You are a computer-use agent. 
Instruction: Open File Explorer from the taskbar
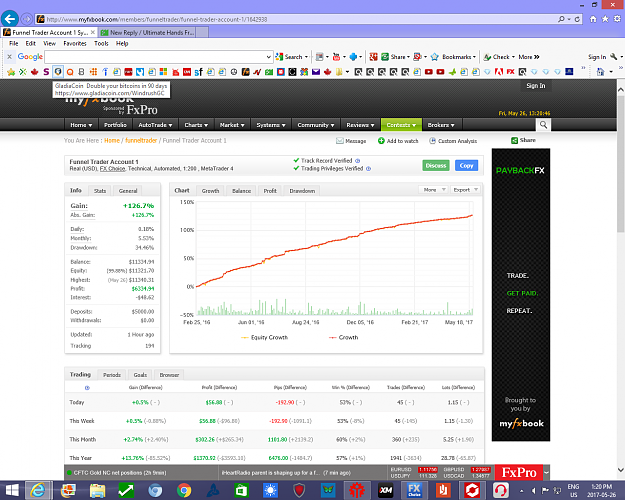[x=97, y=490]
